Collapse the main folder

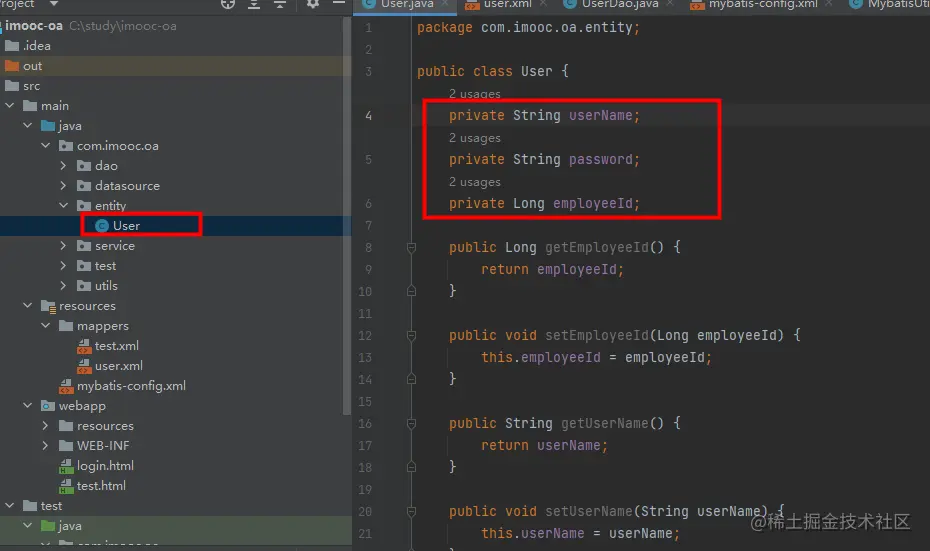tap(10, 106)
